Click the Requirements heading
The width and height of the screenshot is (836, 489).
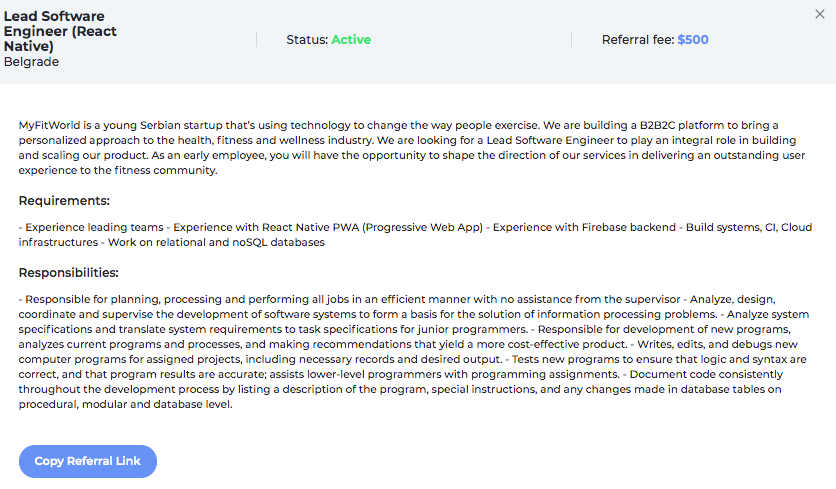(x=64, y=200)
